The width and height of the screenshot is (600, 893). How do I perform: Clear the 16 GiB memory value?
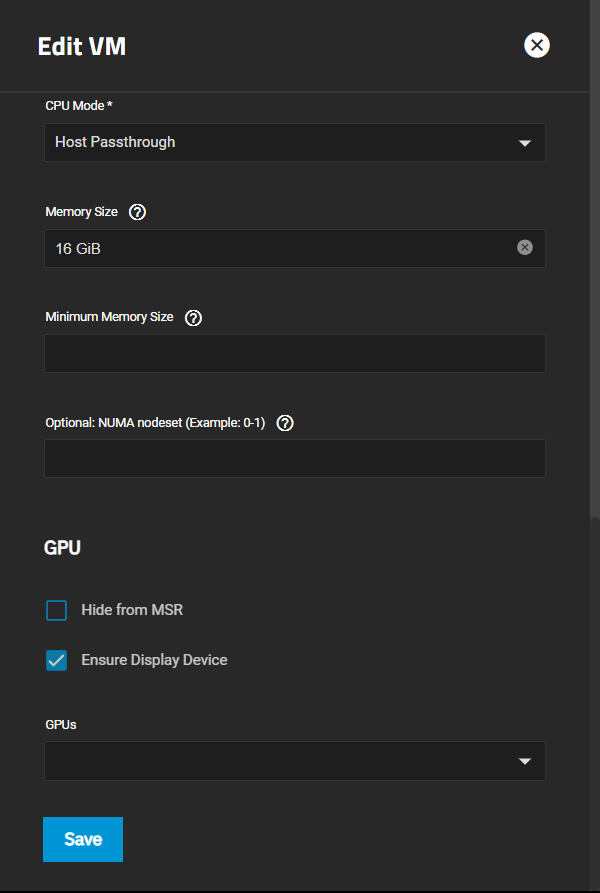coord(525,247)
